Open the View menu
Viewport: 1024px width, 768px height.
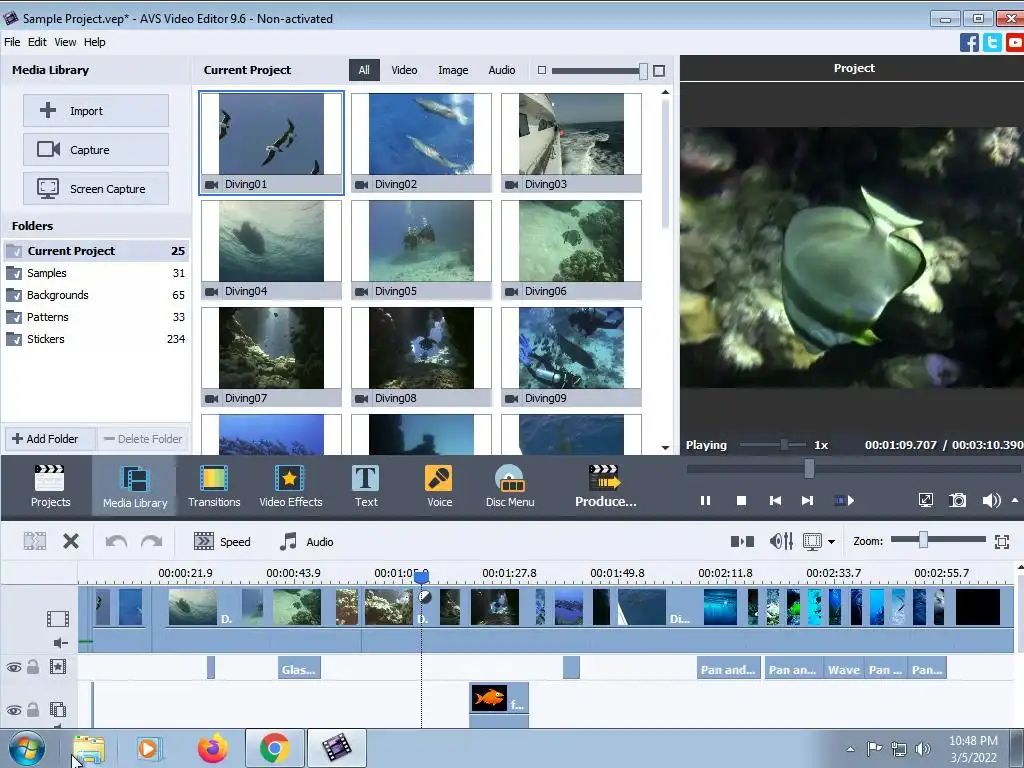coord(65,42)
